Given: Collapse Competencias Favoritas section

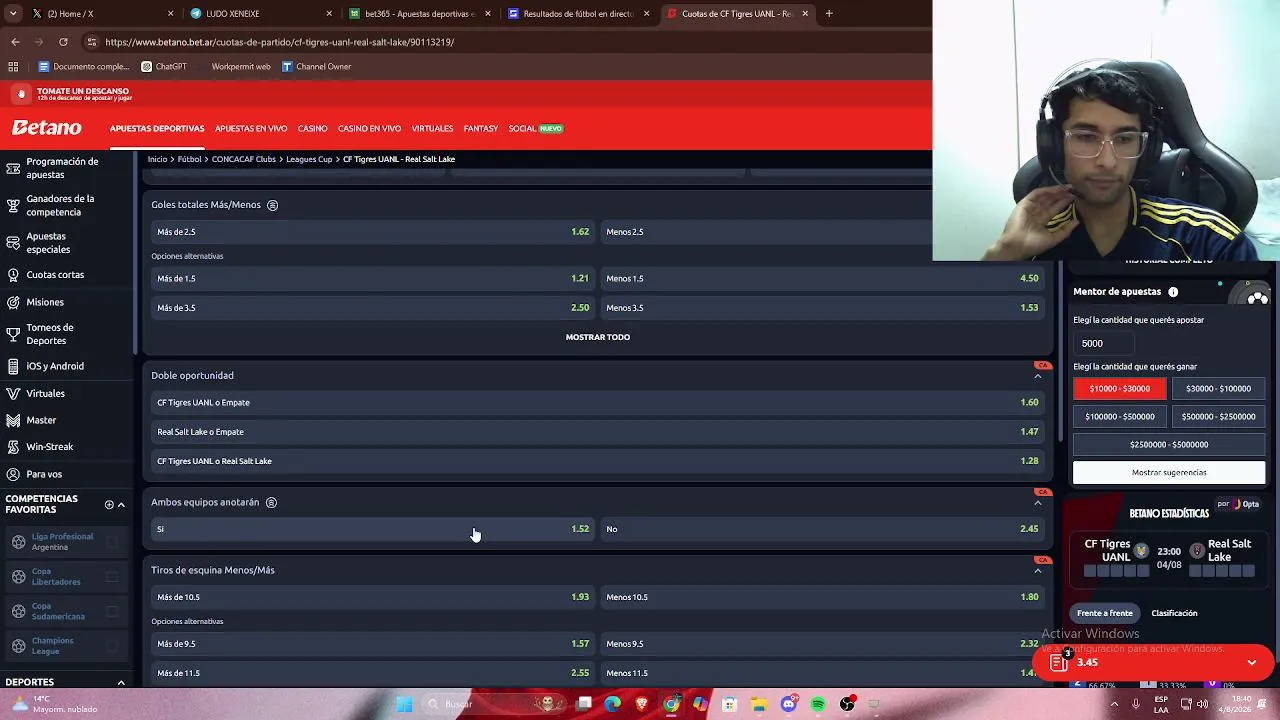Looking at the screenshot, I should click(121, 505).
